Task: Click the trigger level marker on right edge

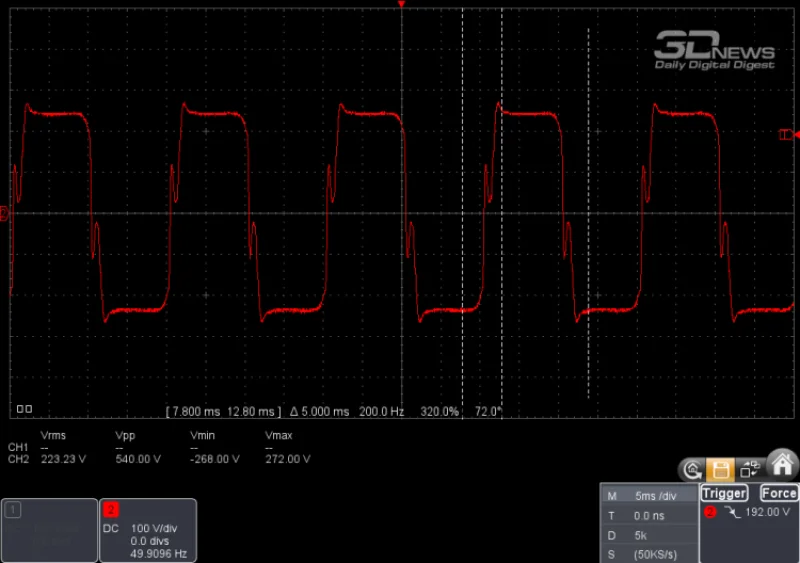Action: [787, 134]
